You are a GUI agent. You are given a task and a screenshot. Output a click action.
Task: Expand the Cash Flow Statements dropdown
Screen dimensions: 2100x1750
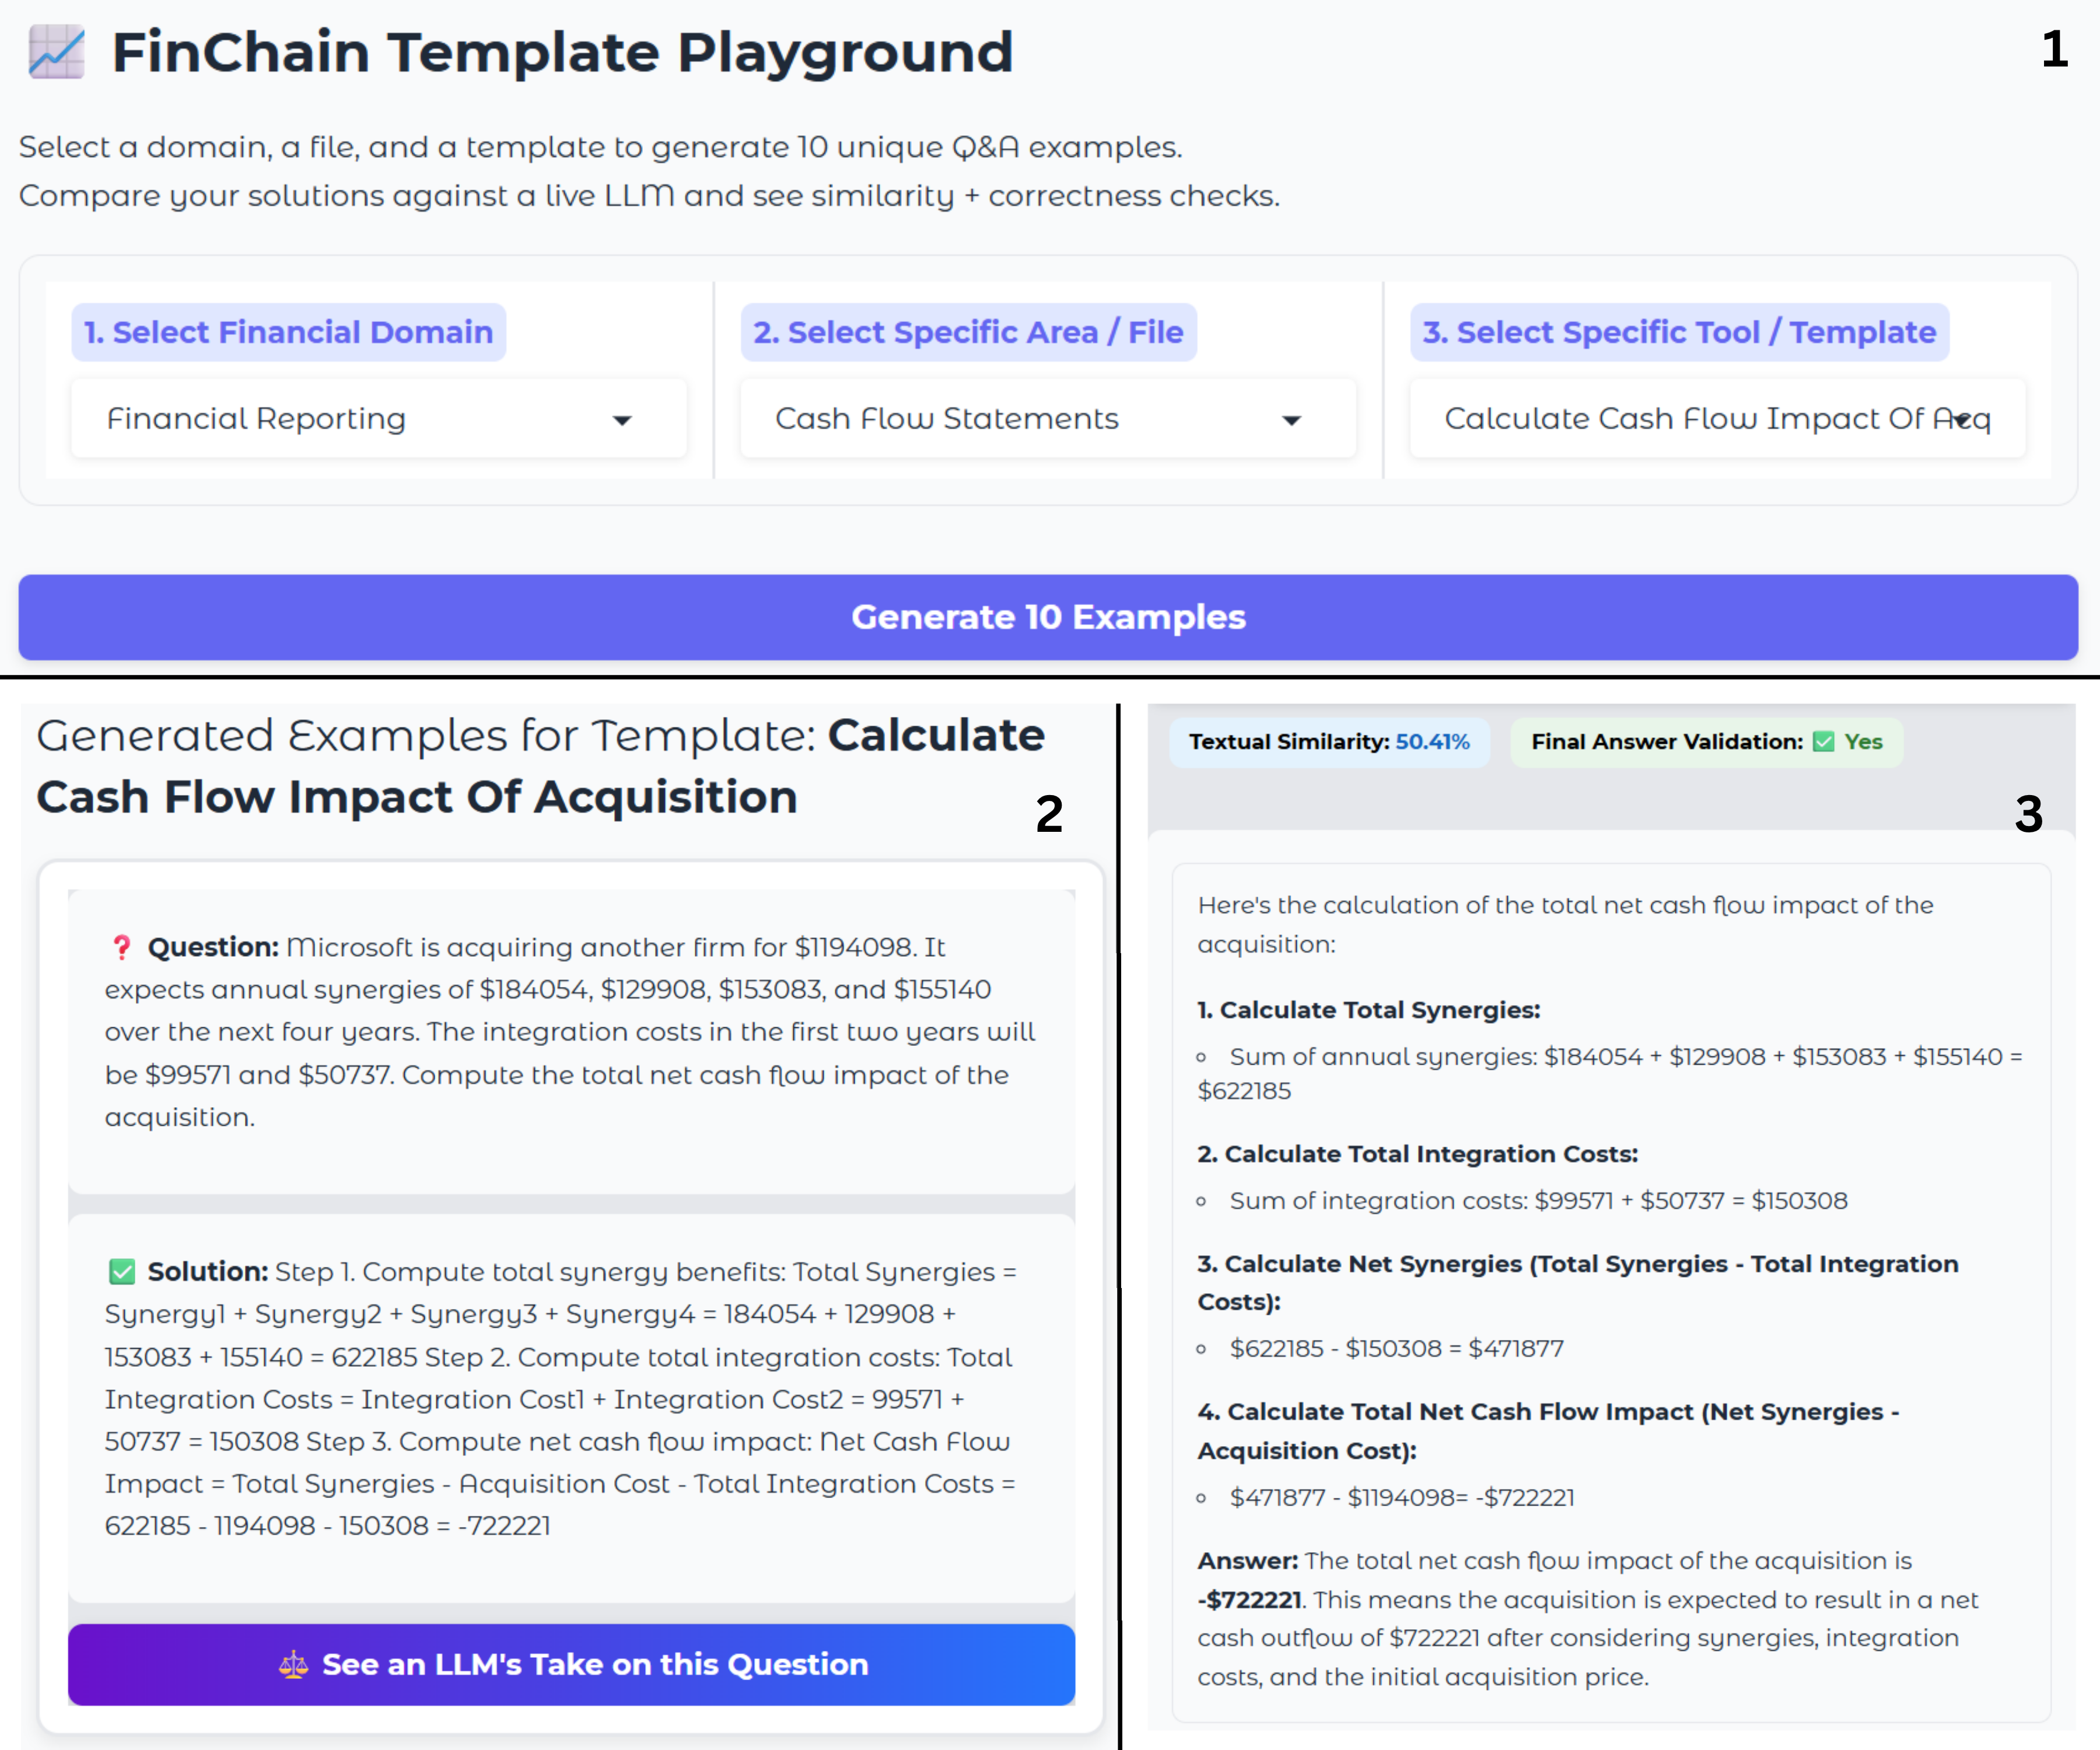pos(1047,419)
